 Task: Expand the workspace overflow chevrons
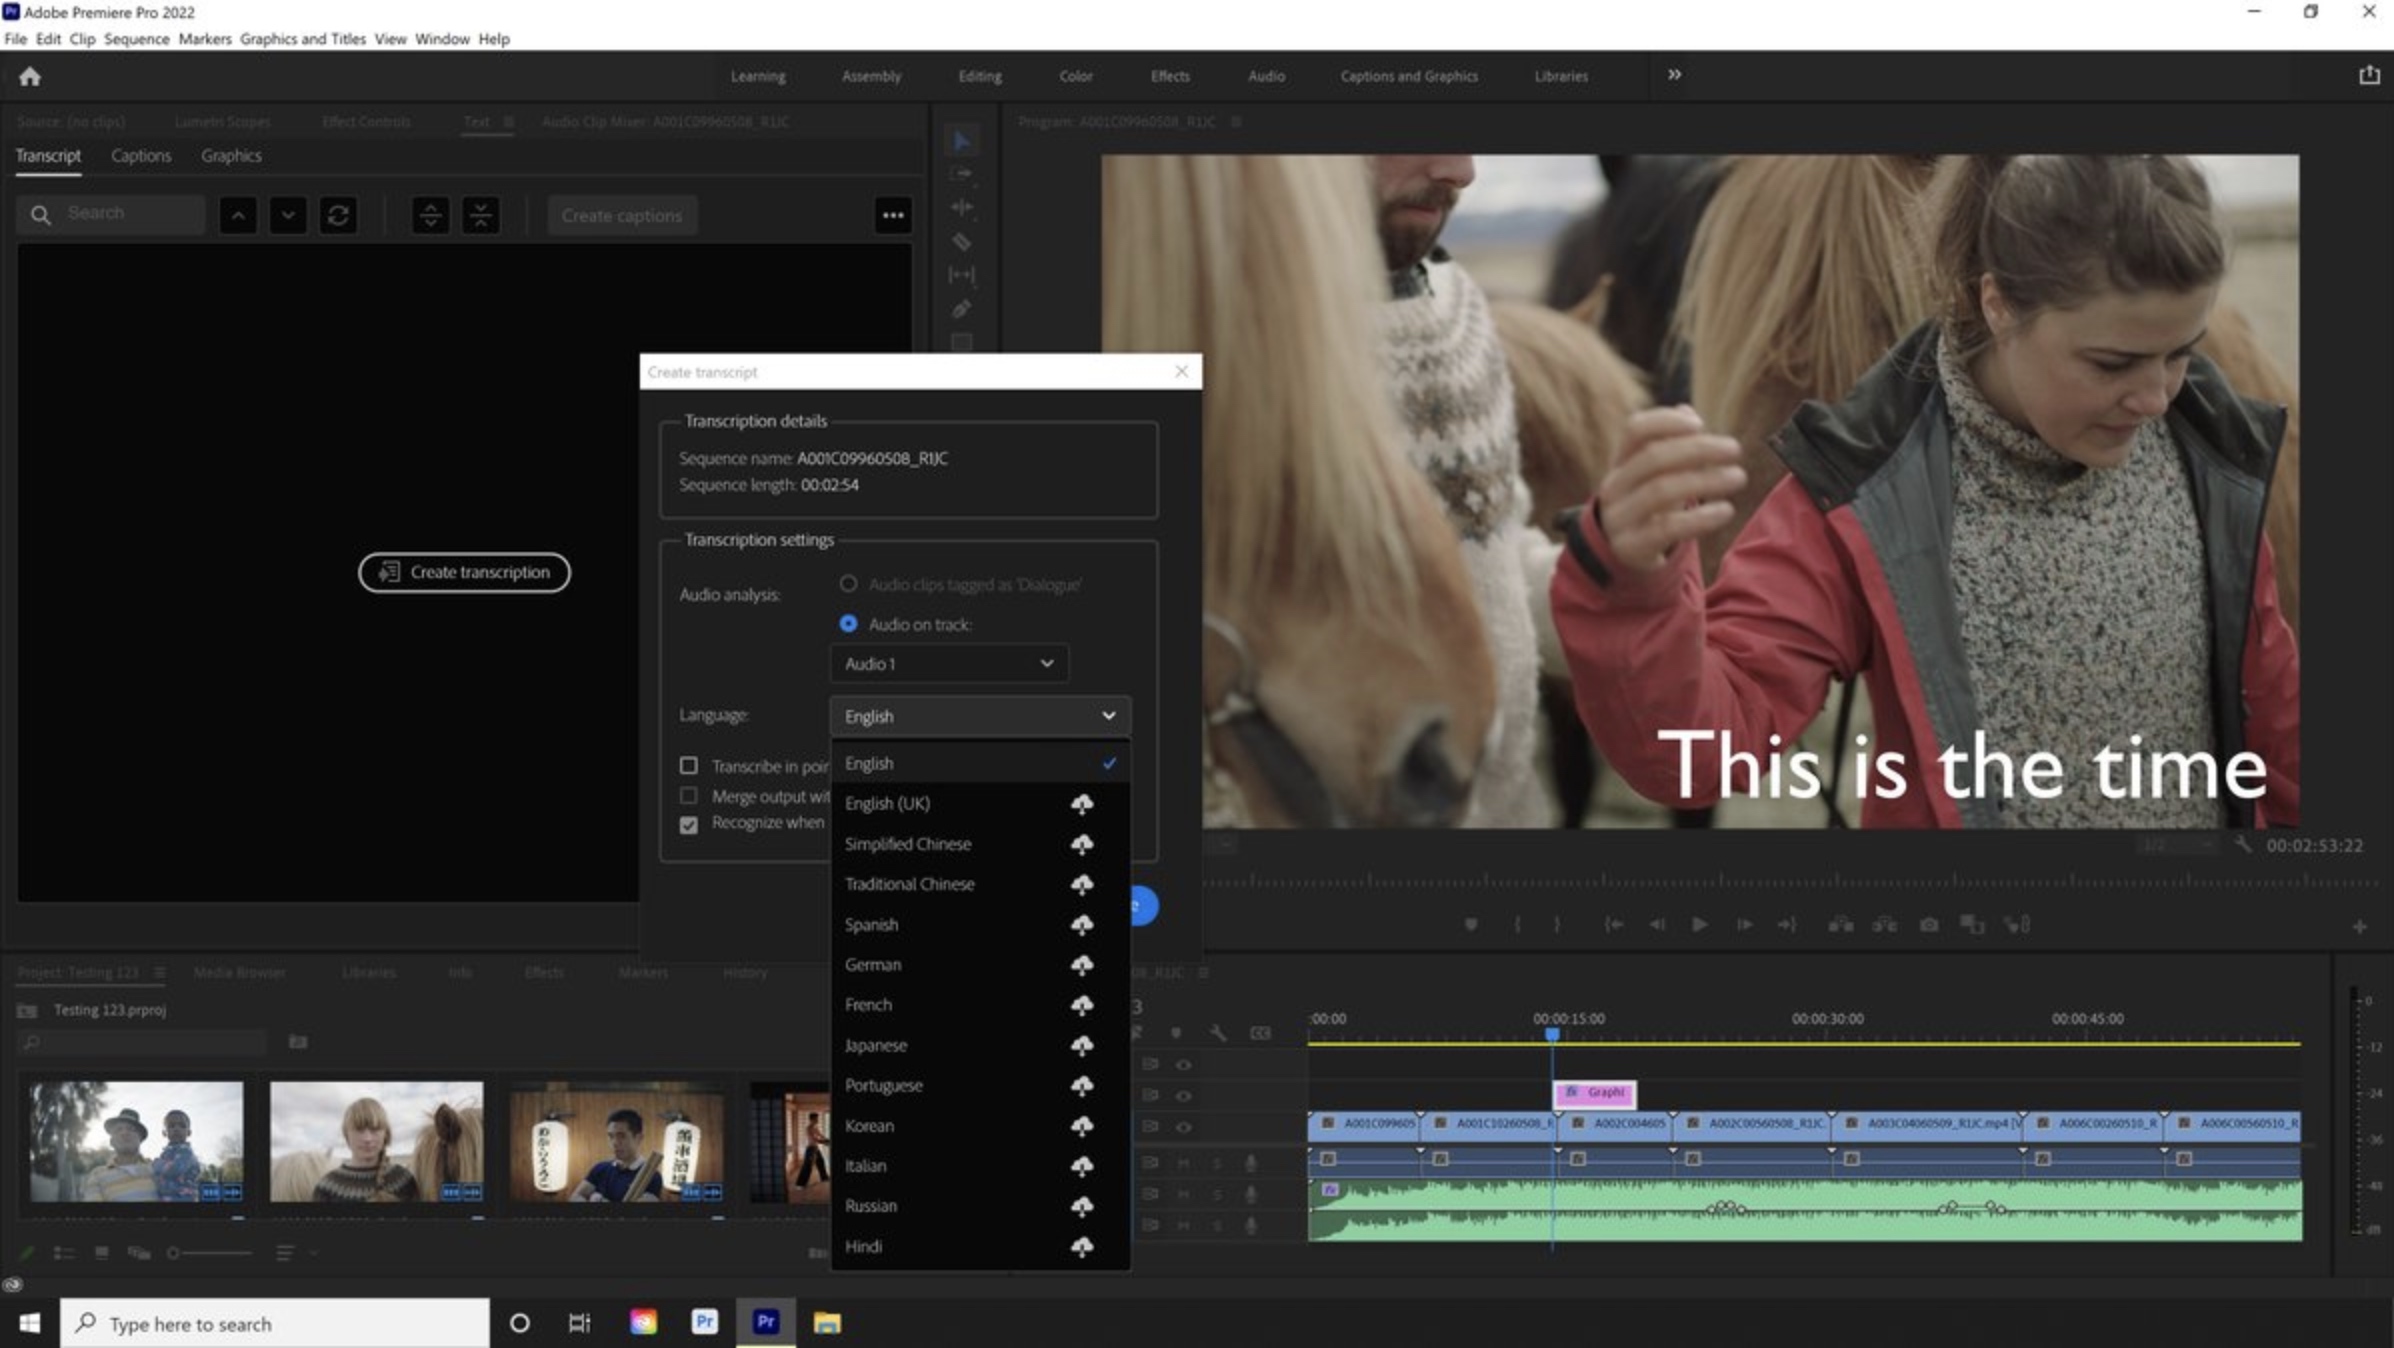(x=1674, y=75)
